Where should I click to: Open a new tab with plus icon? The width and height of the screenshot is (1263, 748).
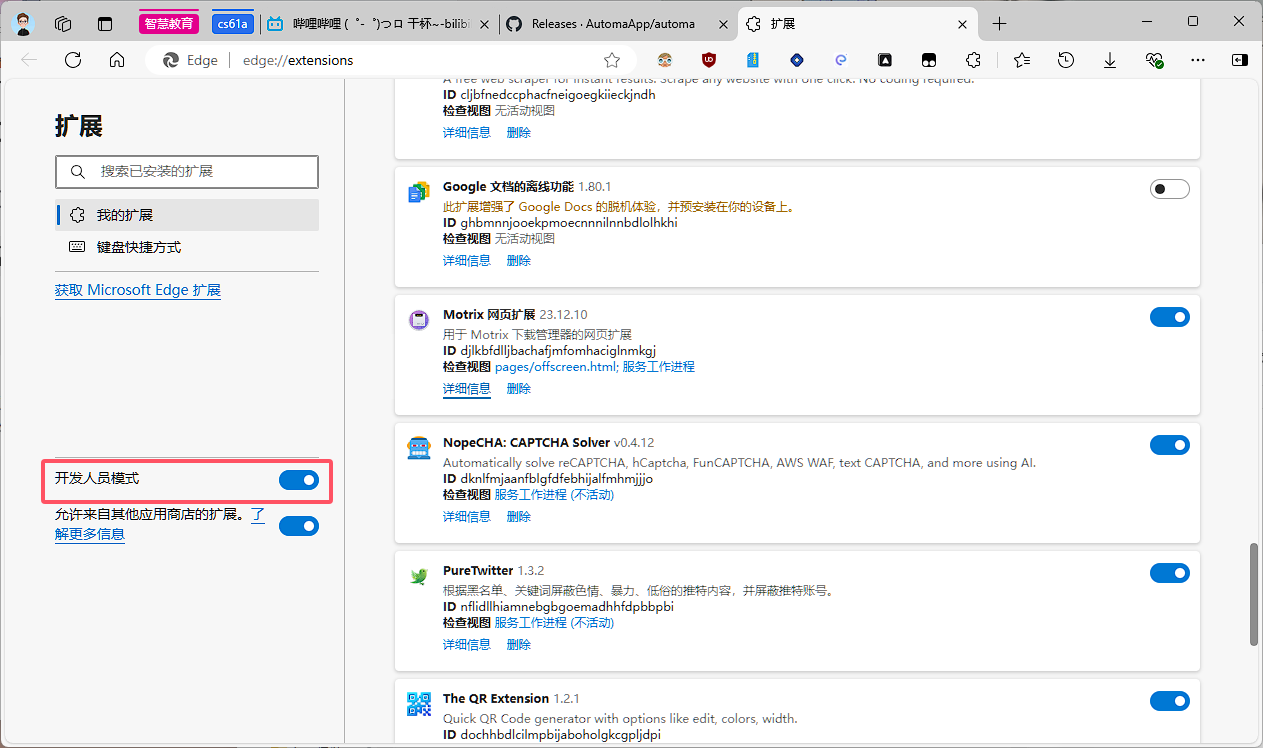coord(999,23)
